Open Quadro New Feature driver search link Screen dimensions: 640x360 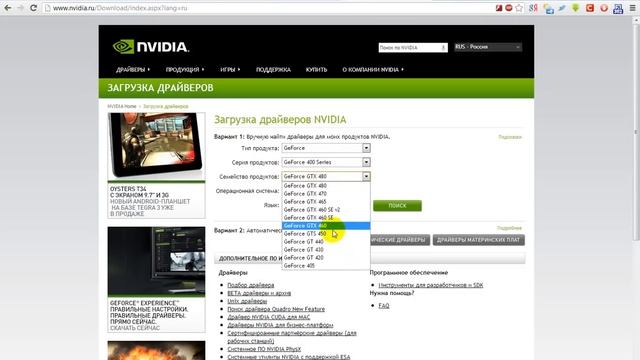tap(276, 309)
